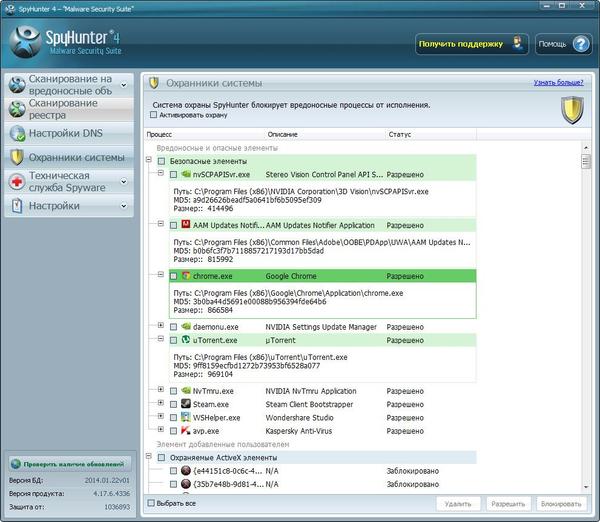This screenshot has height=522, width=600.
Task: Click the settings document icon in sidebar
Action: coord(17,206)
